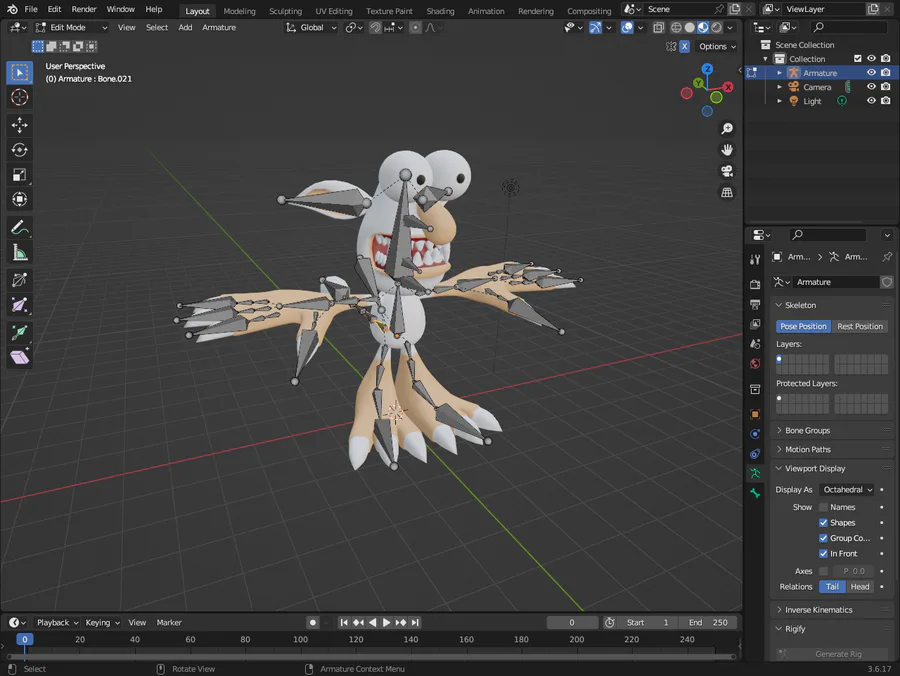Select the Measure tool
The height and width of the screenshot is (676, 900).
point(20,252)
